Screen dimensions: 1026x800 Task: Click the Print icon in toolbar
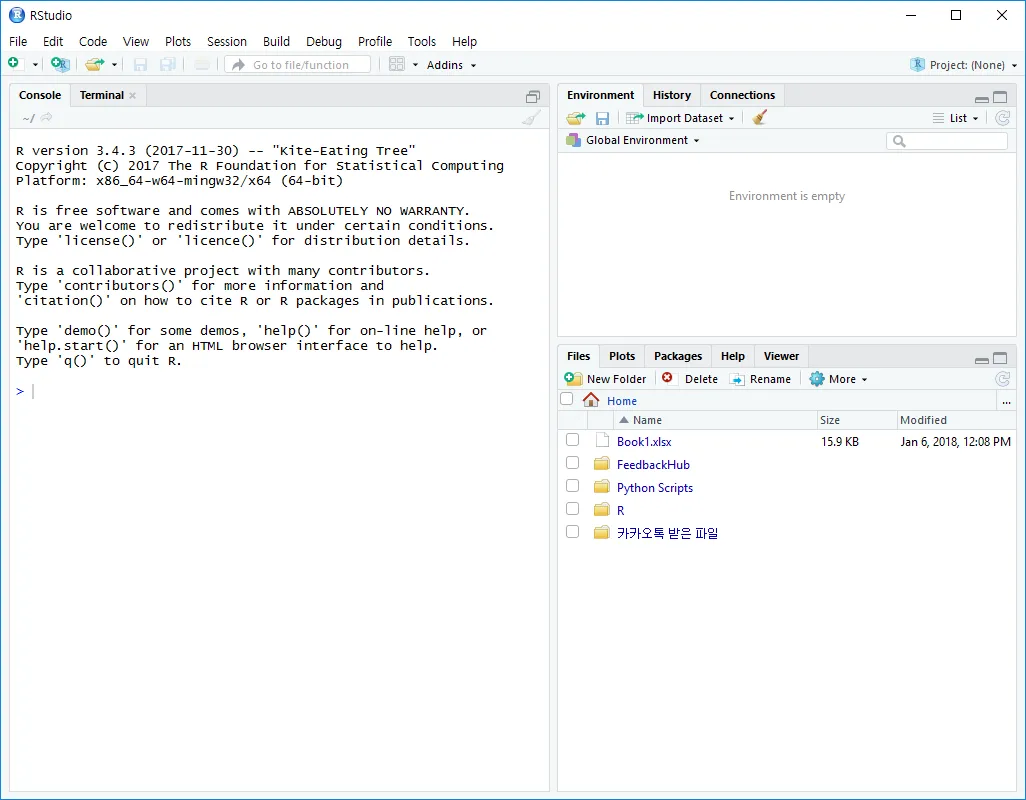[x=202, y=64]
